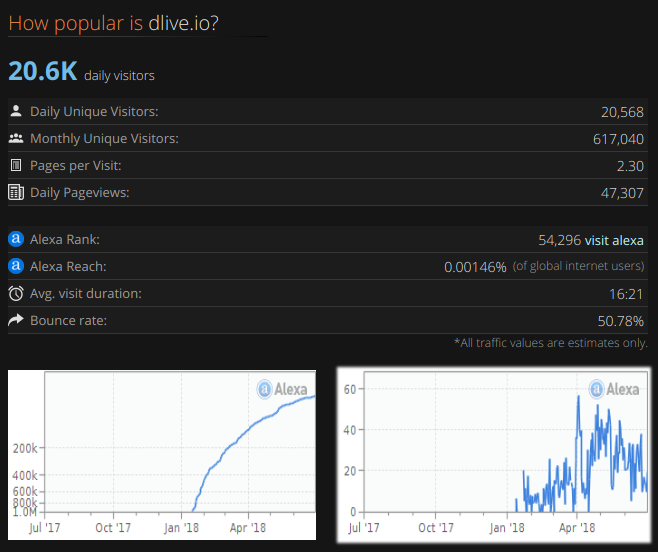This screenshot has width=658, height=552.
Task: Click the Alexa Reach logo icon
Action: click(x=16, y=266)
